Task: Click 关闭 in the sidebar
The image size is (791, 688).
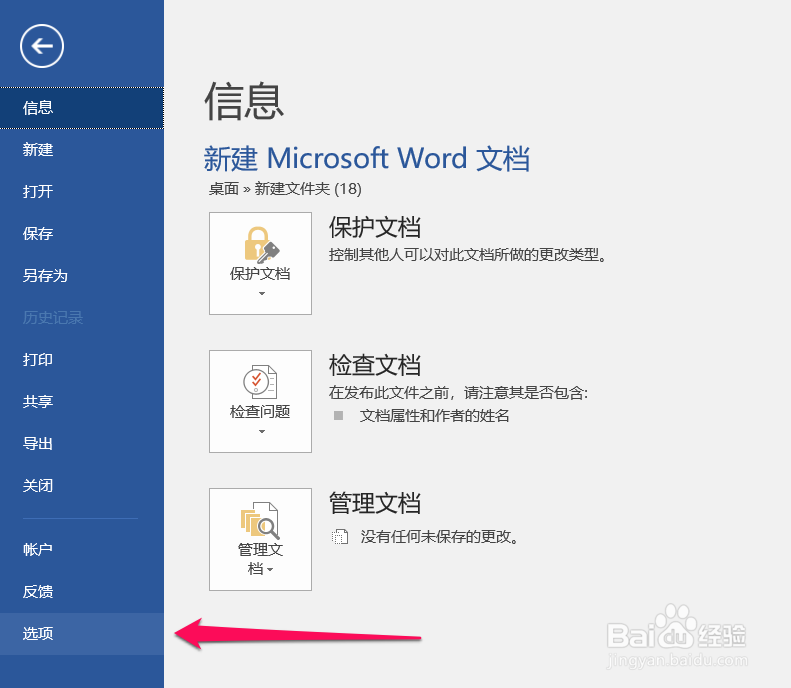Action: [82, 486]
